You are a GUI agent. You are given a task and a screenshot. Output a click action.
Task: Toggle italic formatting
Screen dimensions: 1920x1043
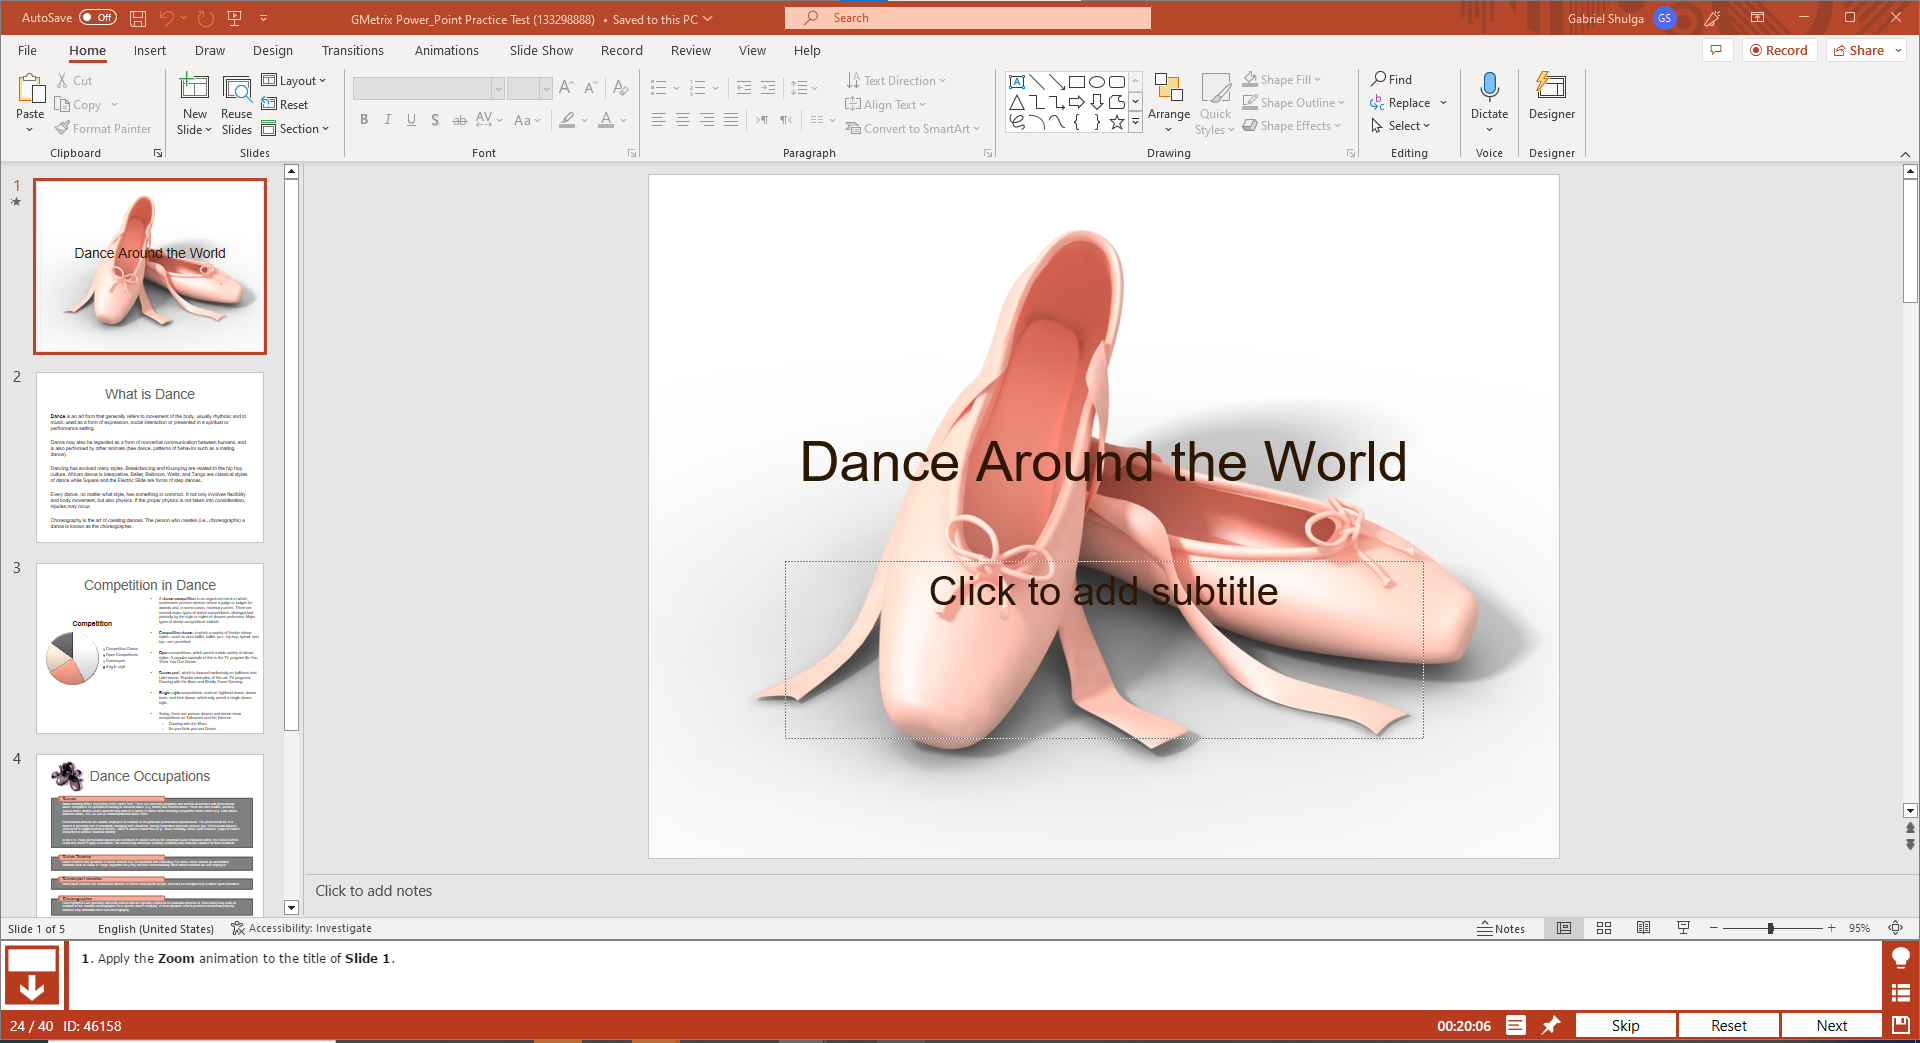click(388, 120)
